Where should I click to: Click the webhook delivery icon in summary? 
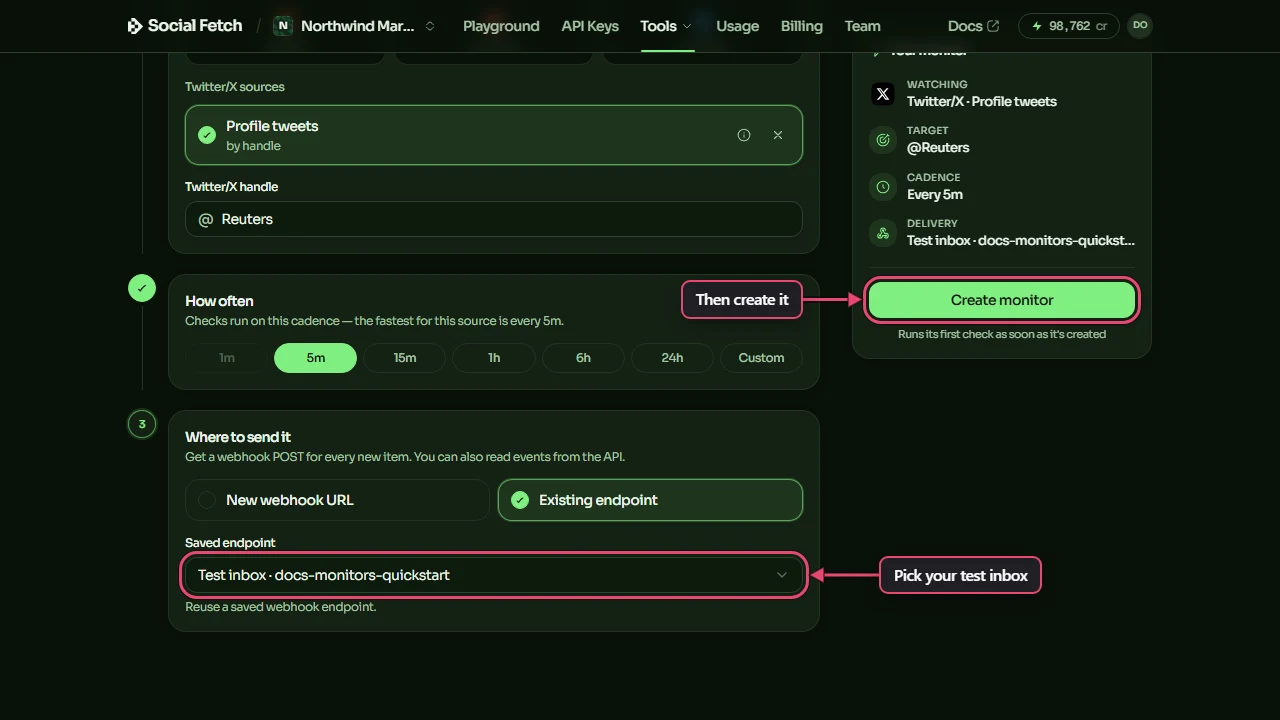[x=882, y=233]
